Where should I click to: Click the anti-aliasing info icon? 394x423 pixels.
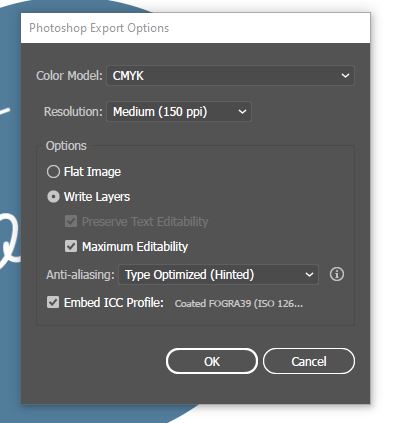(x=337, y=274)
